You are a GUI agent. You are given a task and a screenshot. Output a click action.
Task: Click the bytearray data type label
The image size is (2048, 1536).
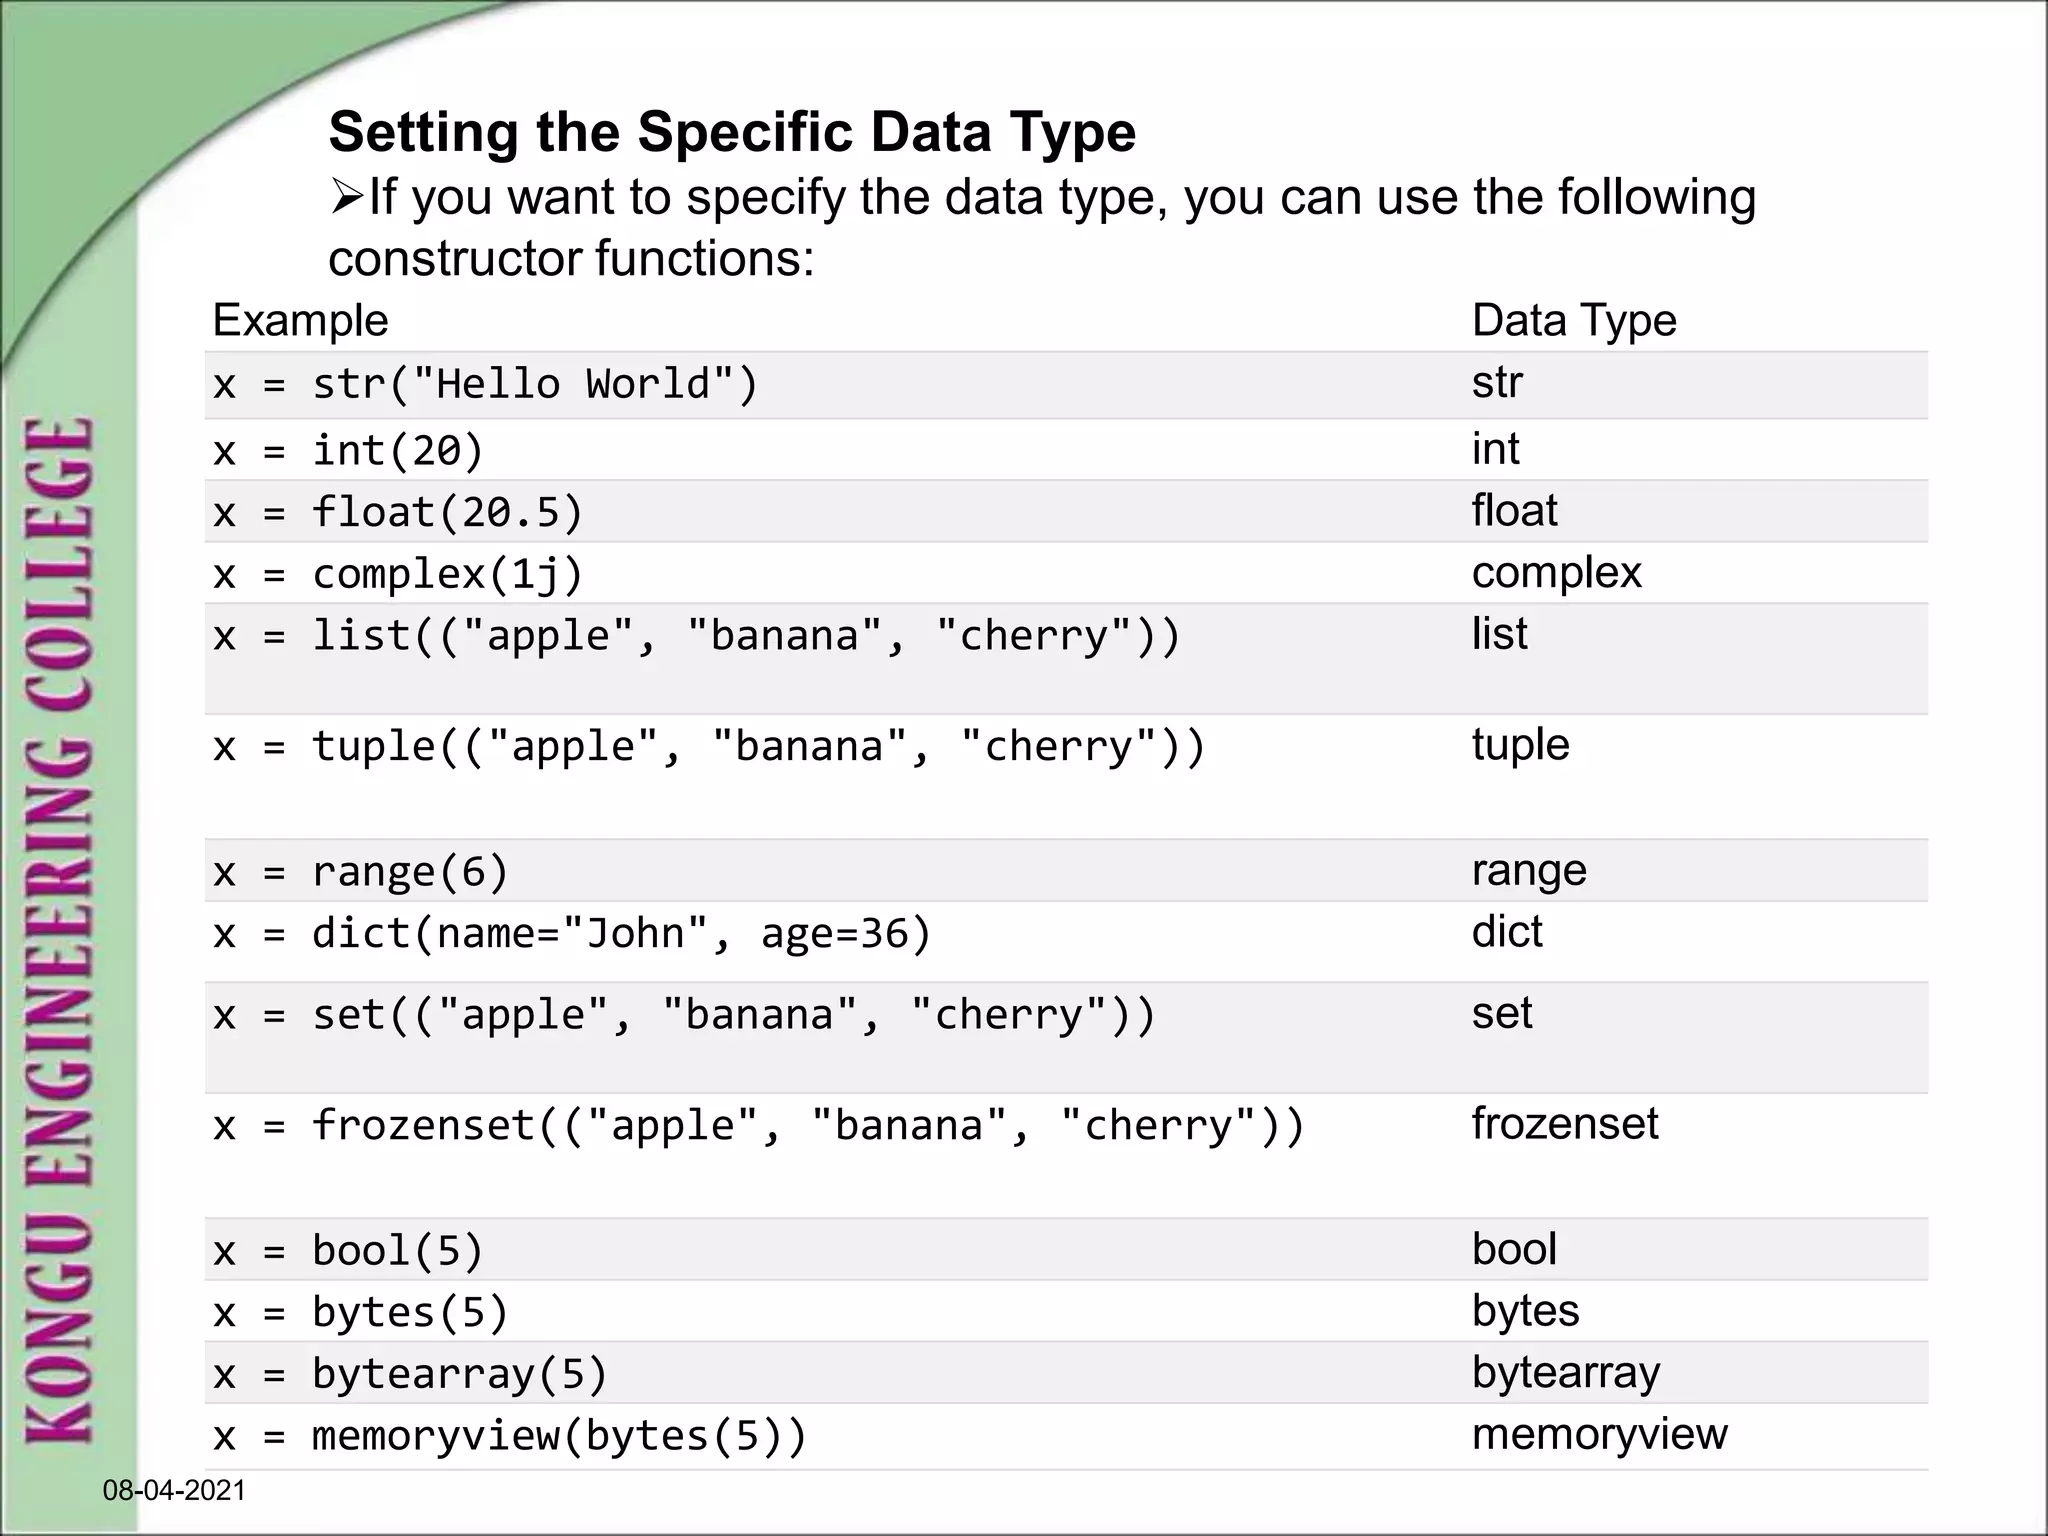1566,1373
